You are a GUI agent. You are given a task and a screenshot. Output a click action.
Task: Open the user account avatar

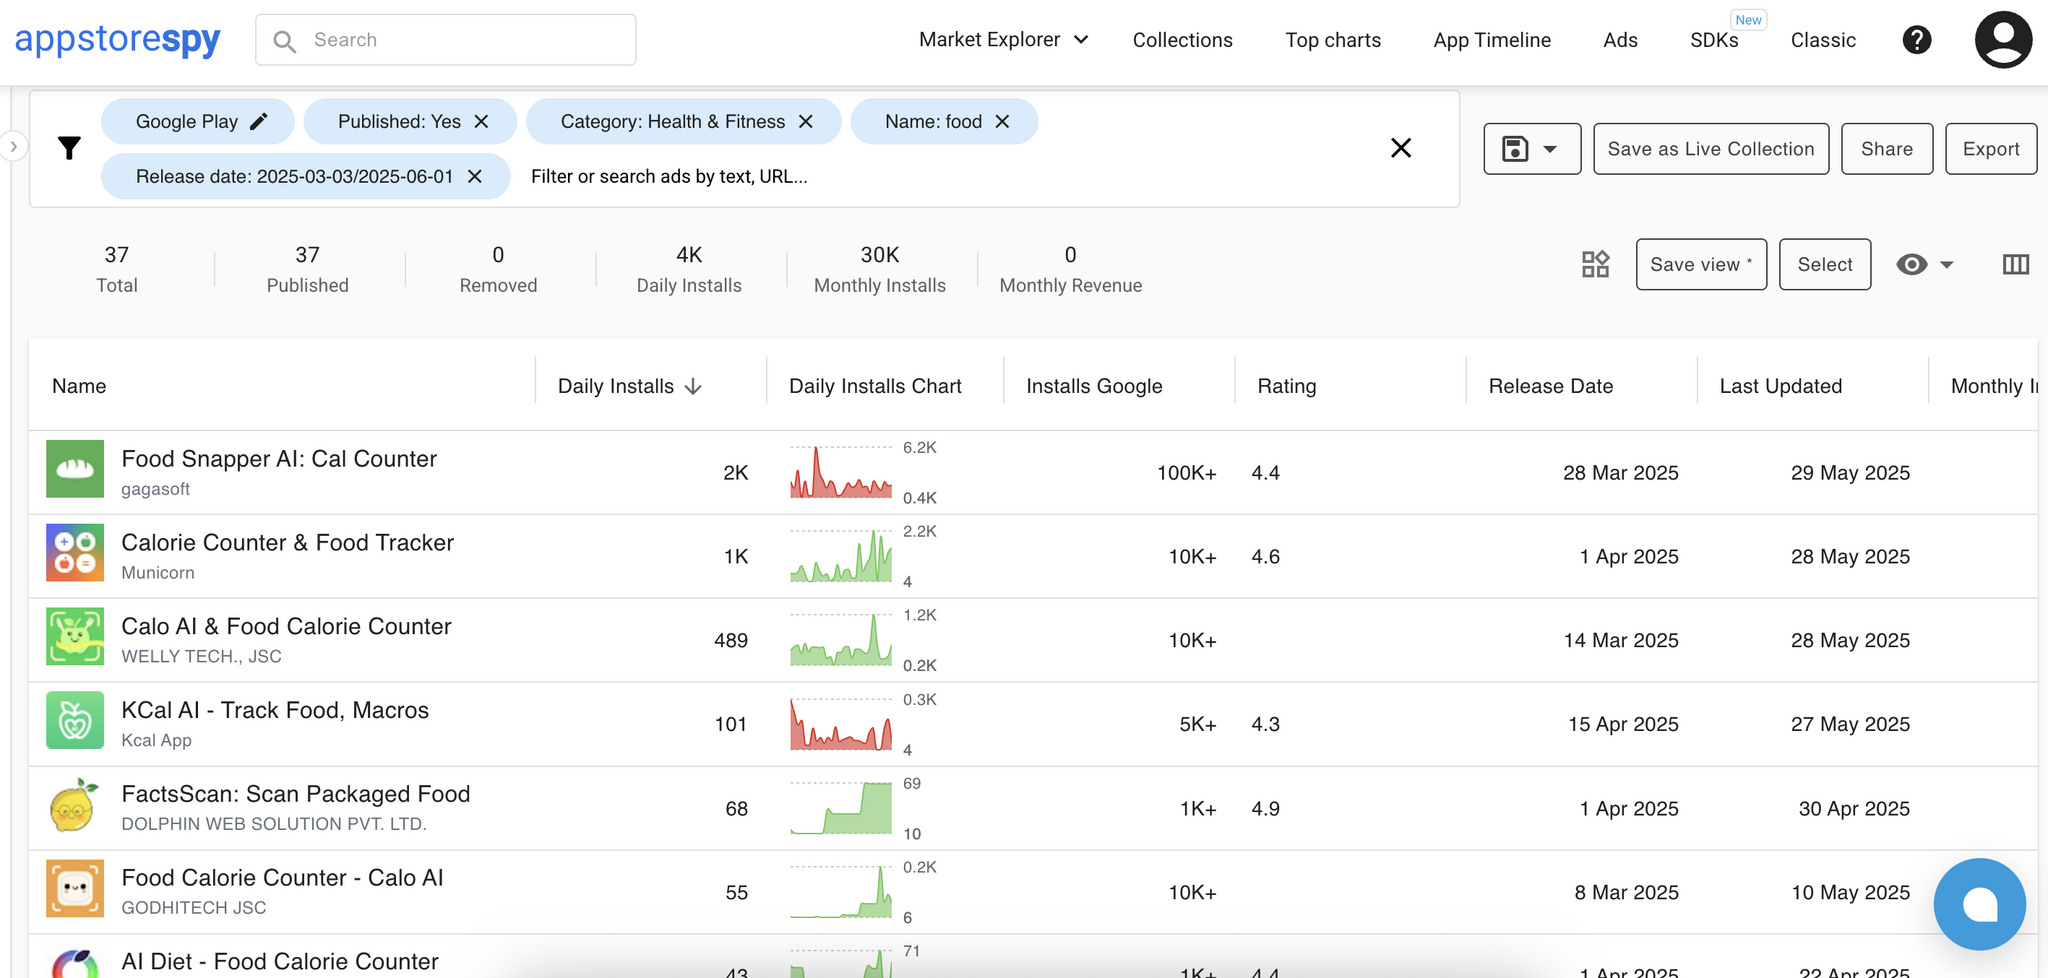(2003, 40)
